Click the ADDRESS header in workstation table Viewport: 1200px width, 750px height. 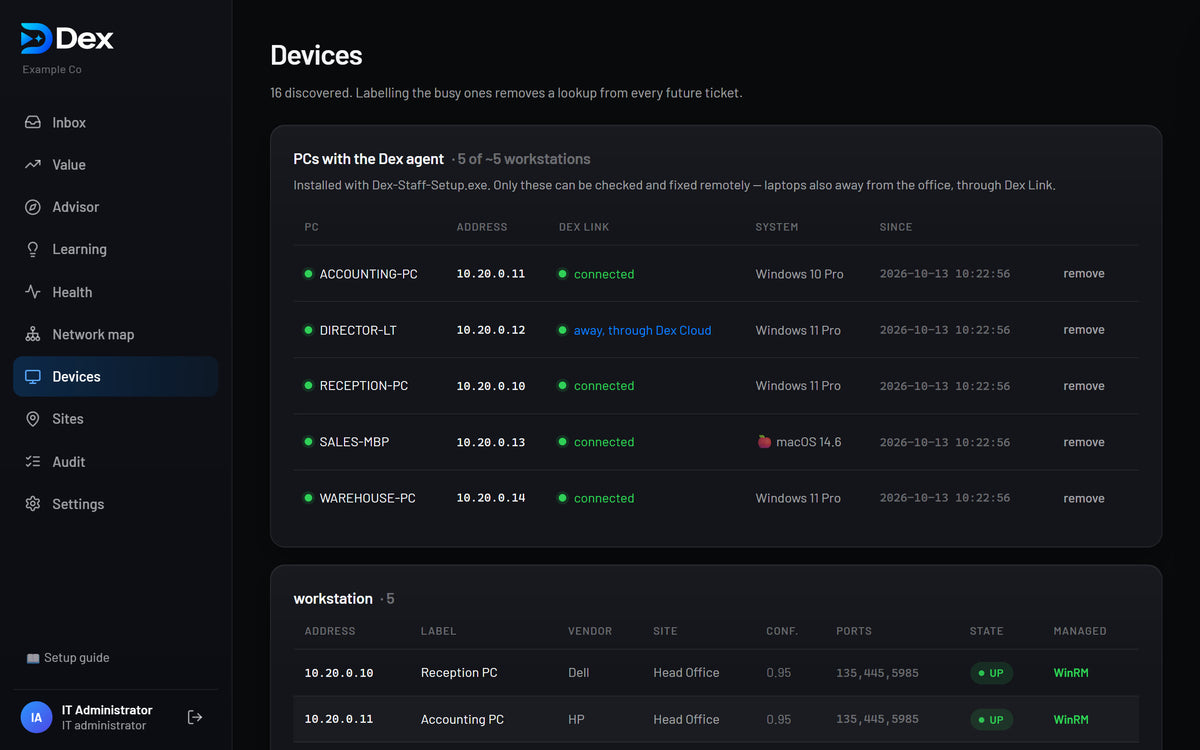pos(330,631)
